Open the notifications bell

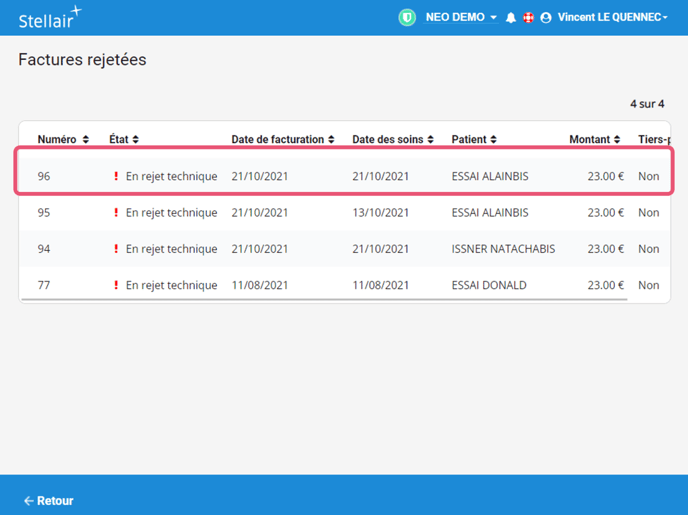coord(511,18)
